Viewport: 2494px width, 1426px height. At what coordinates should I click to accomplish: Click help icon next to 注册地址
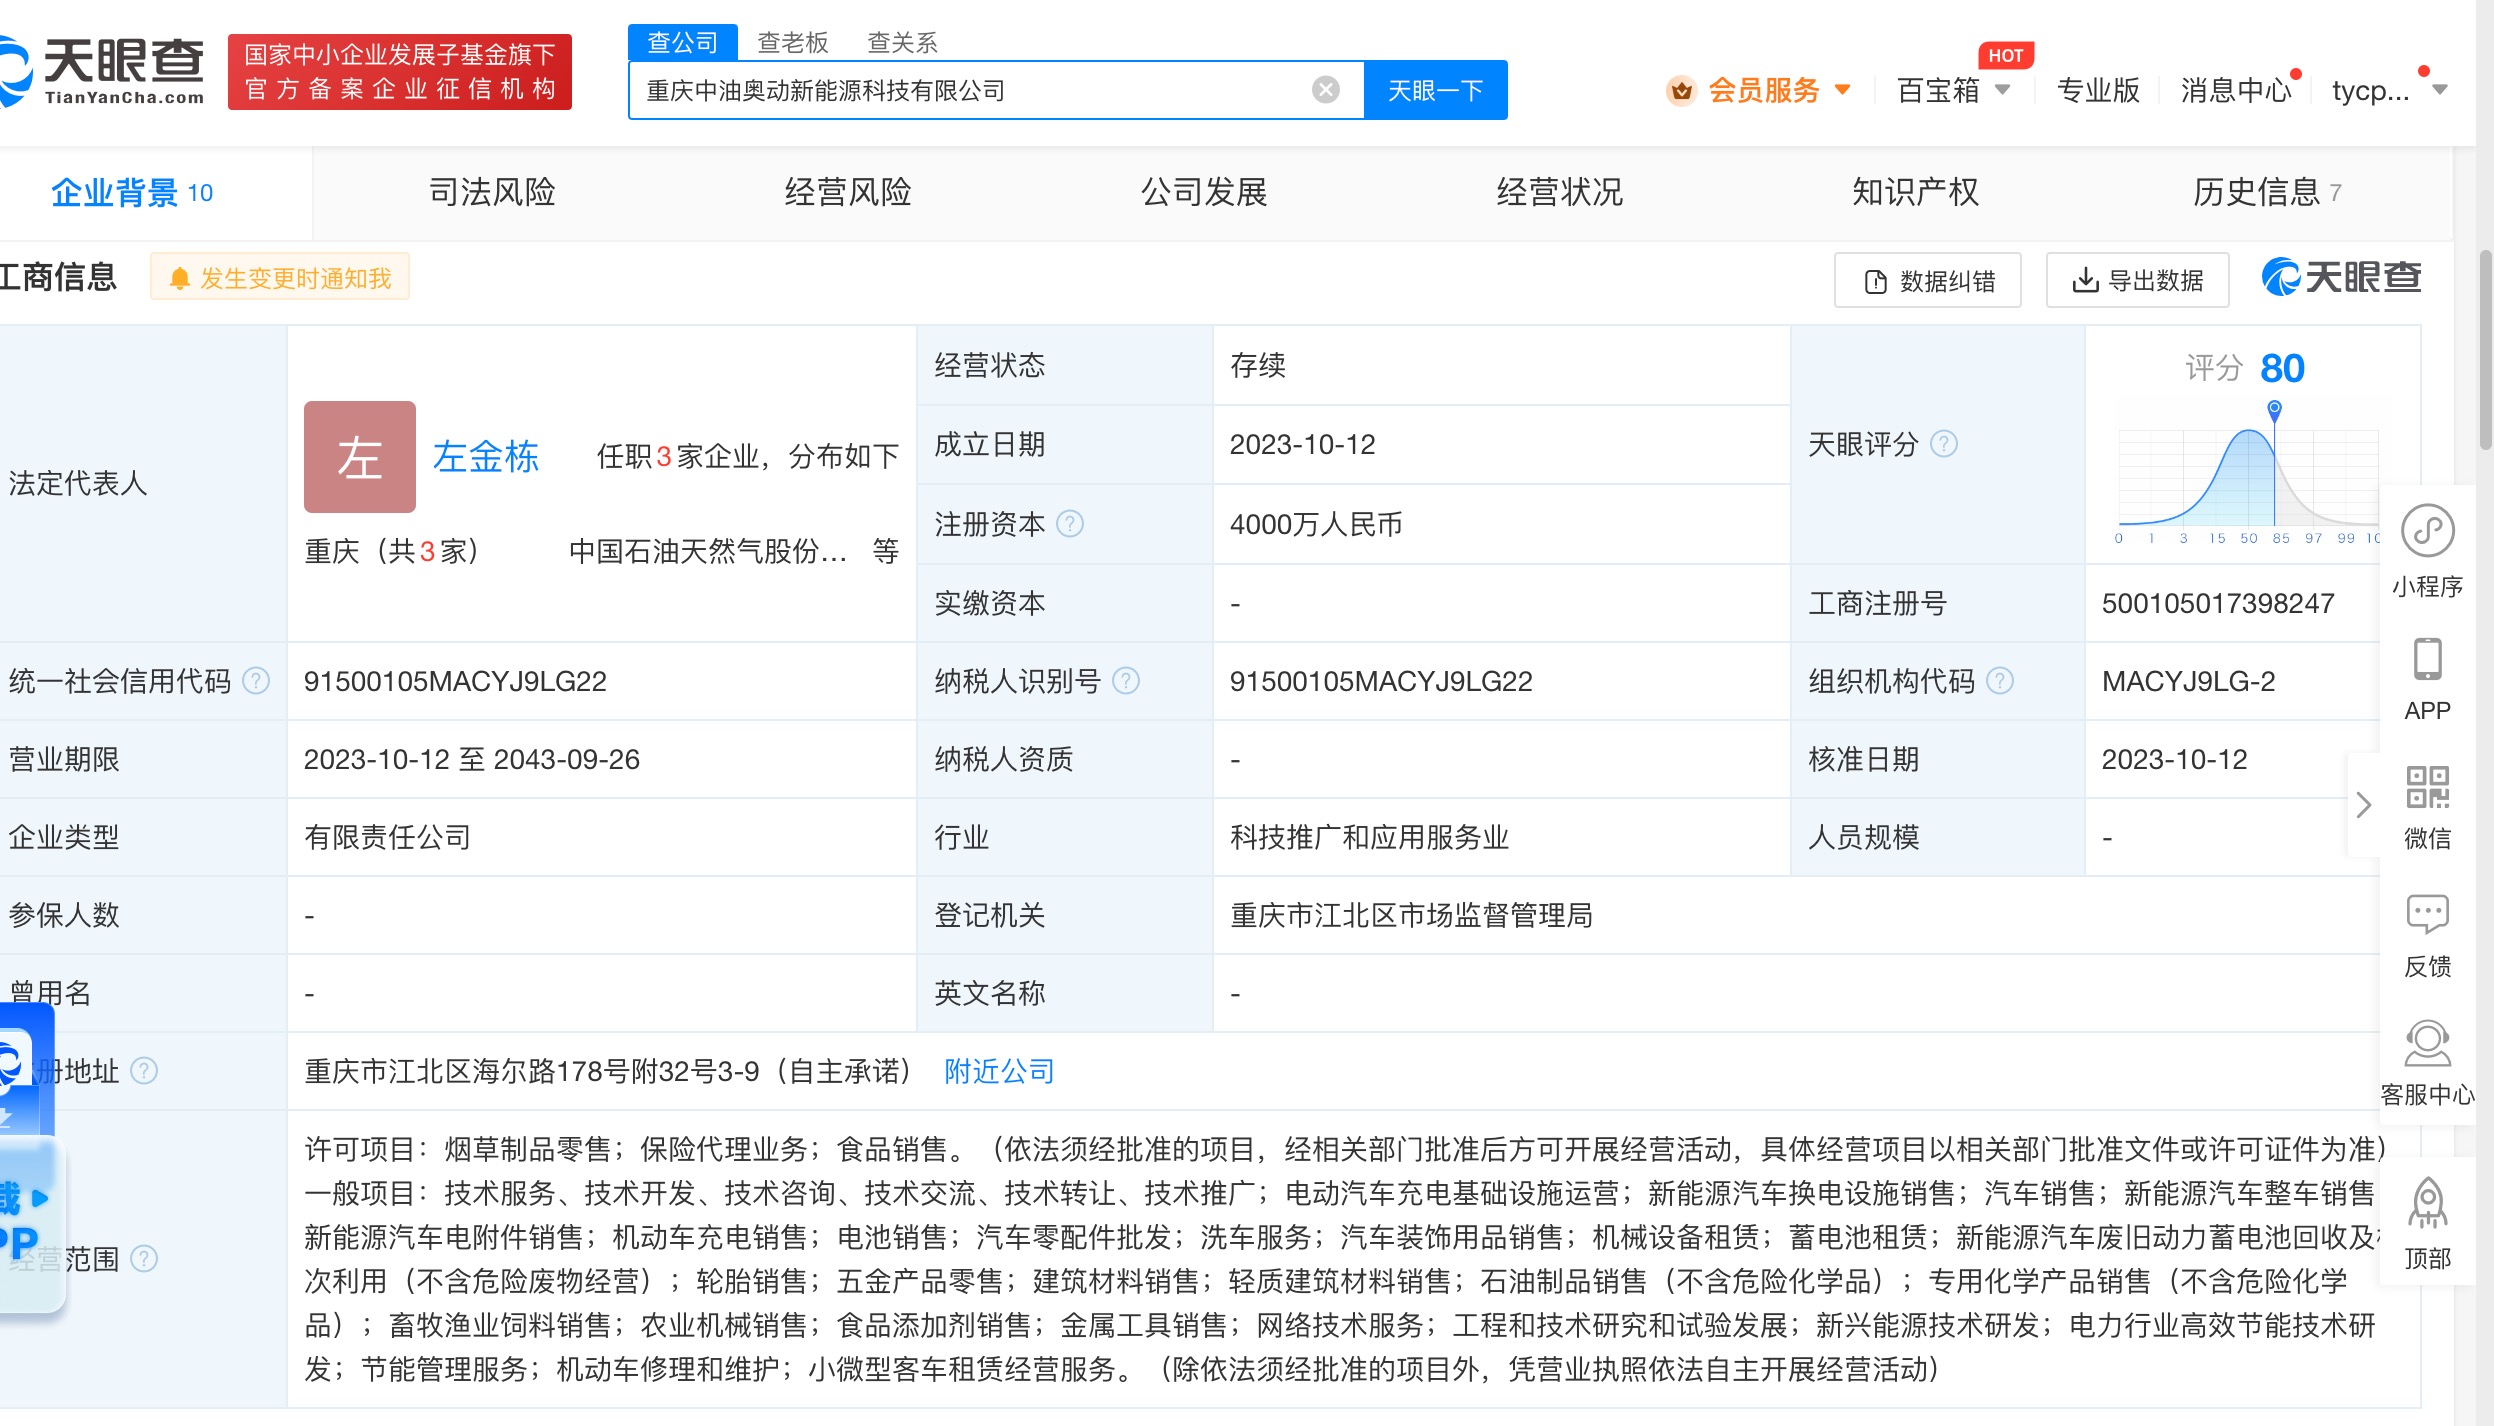click(144, 1071)
